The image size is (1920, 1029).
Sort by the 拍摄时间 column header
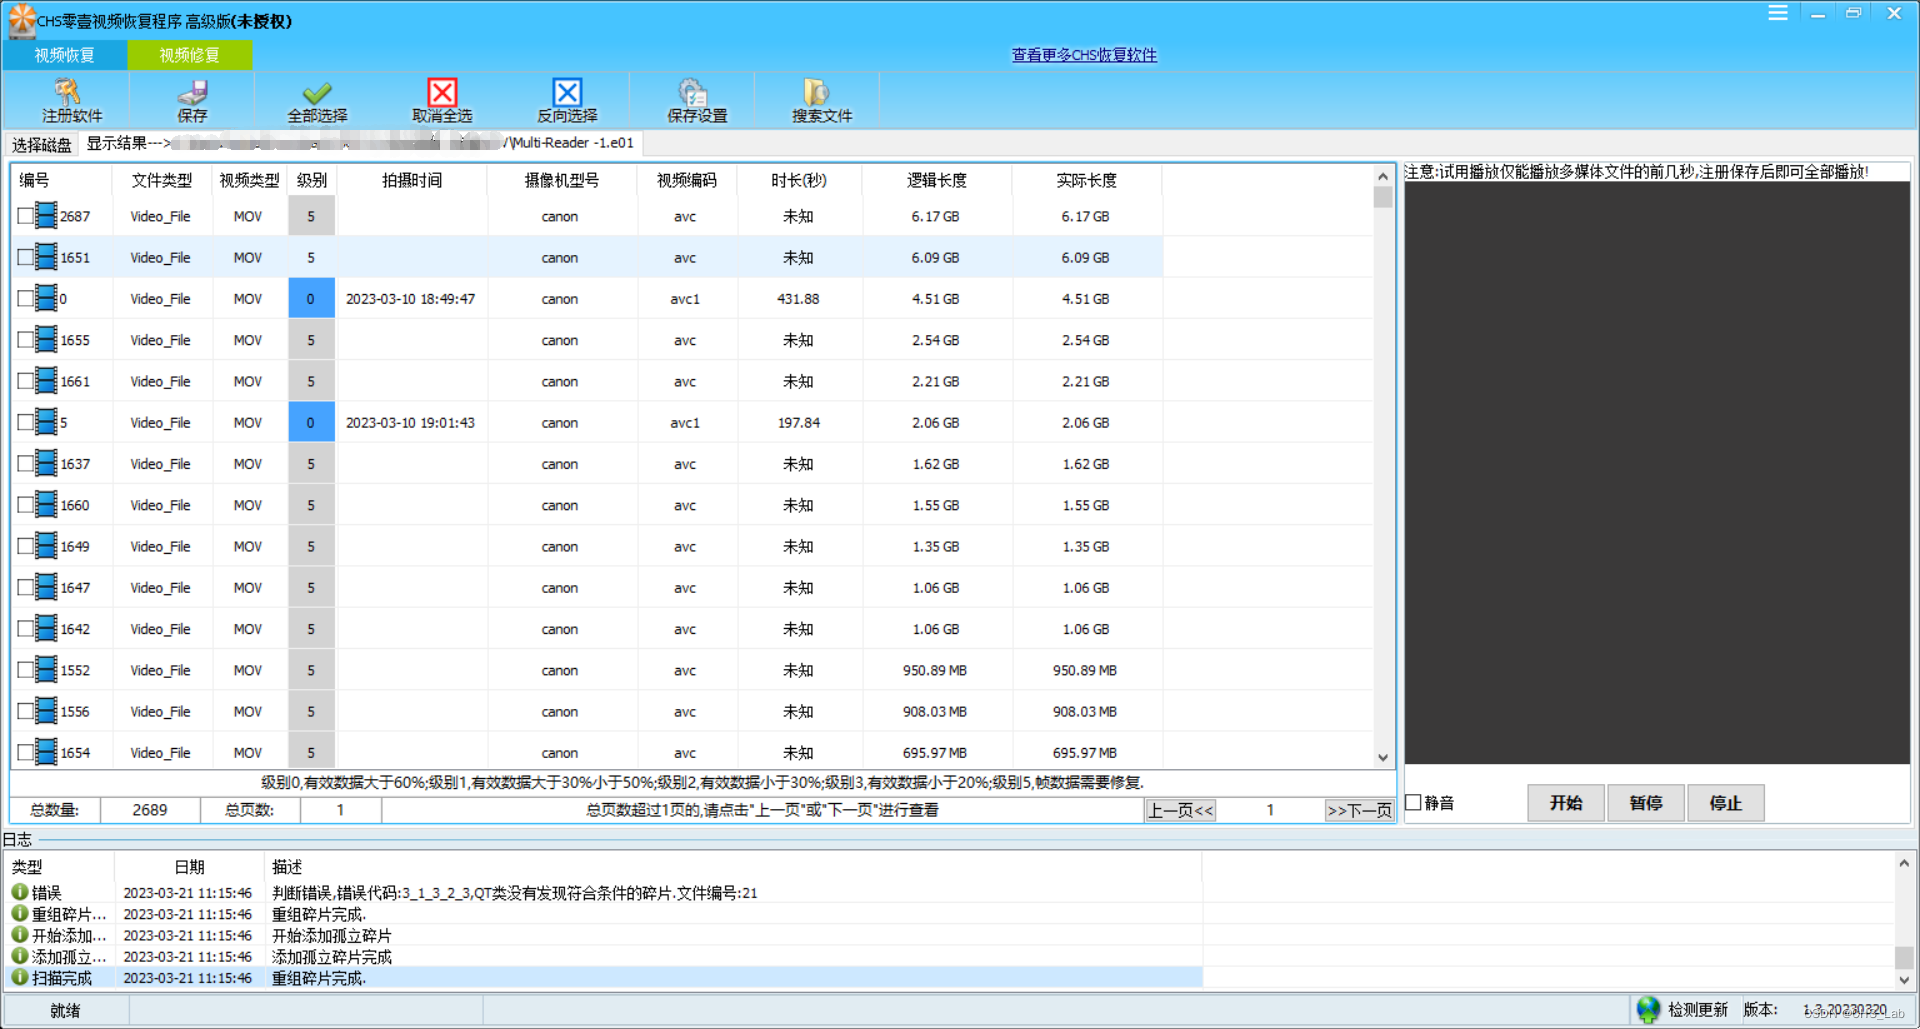tap(412, 180)
